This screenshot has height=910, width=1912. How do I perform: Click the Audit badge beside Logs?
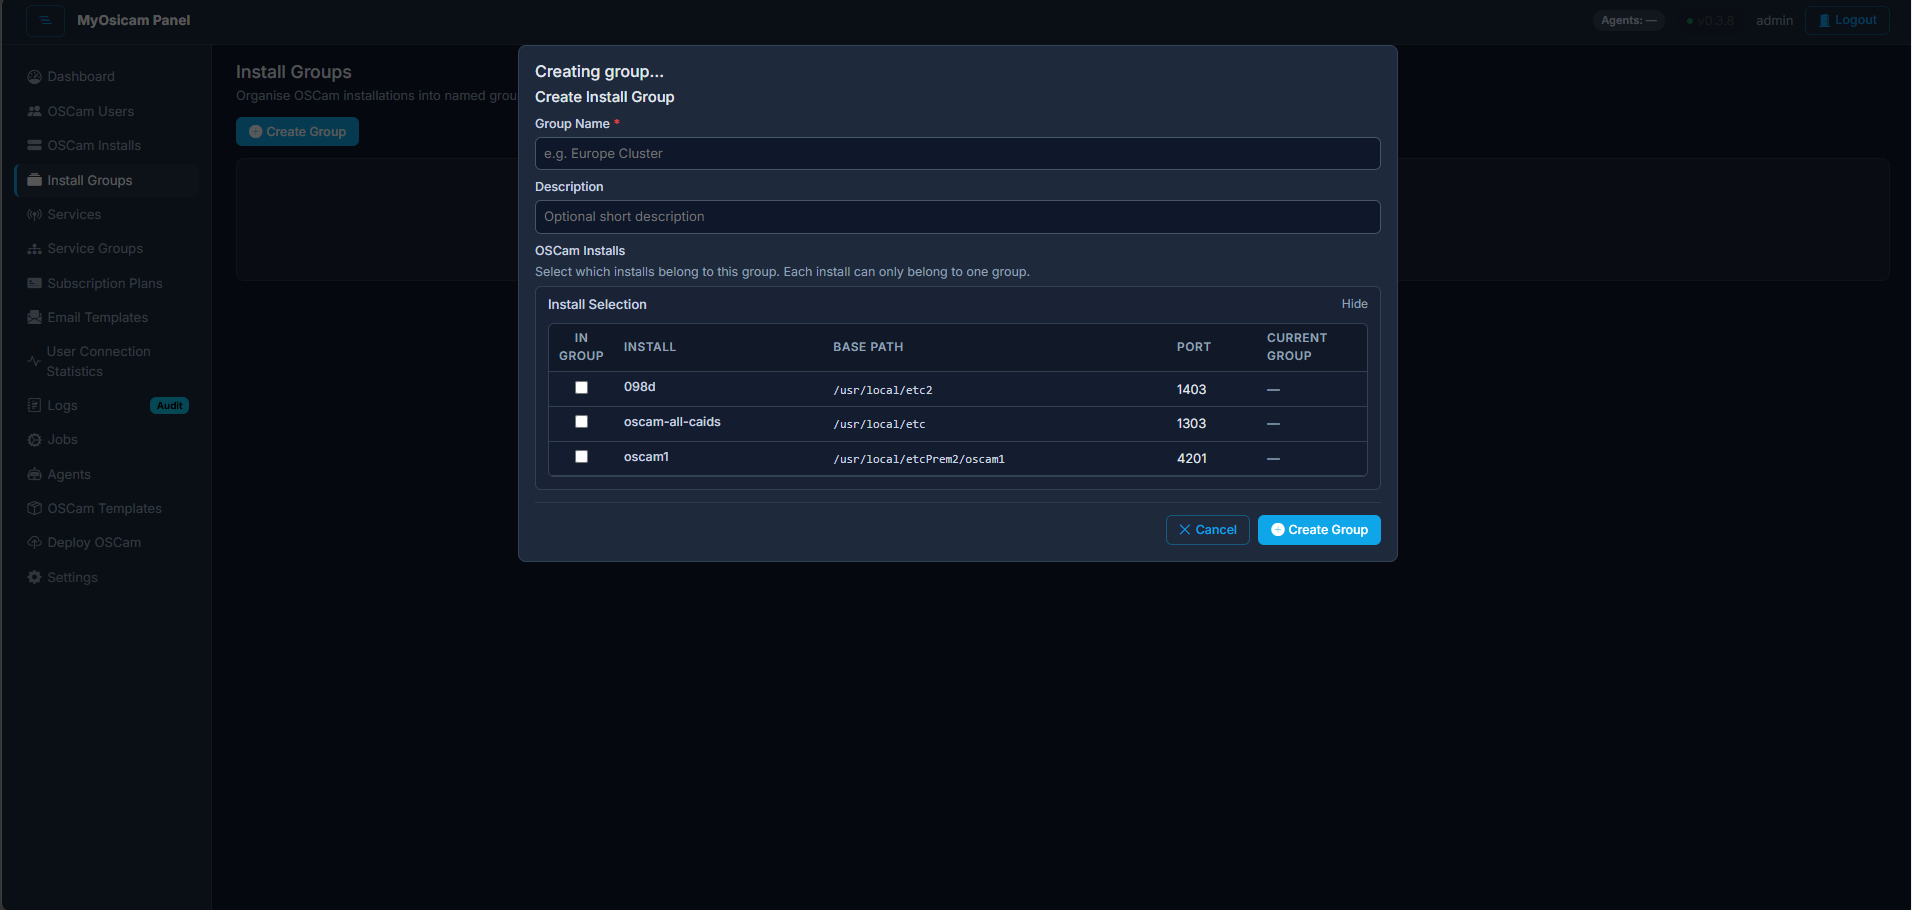169,405
